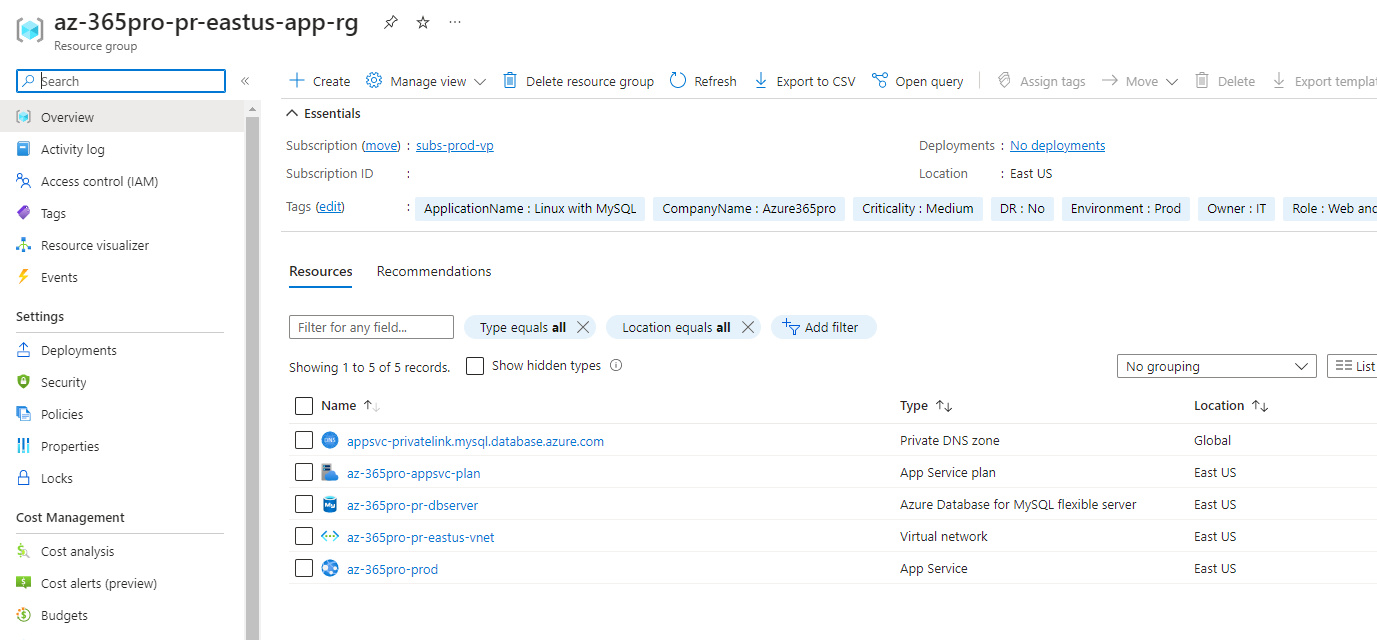
Task: Click the Filter for any field input
Action: click(x=371, y=327)
